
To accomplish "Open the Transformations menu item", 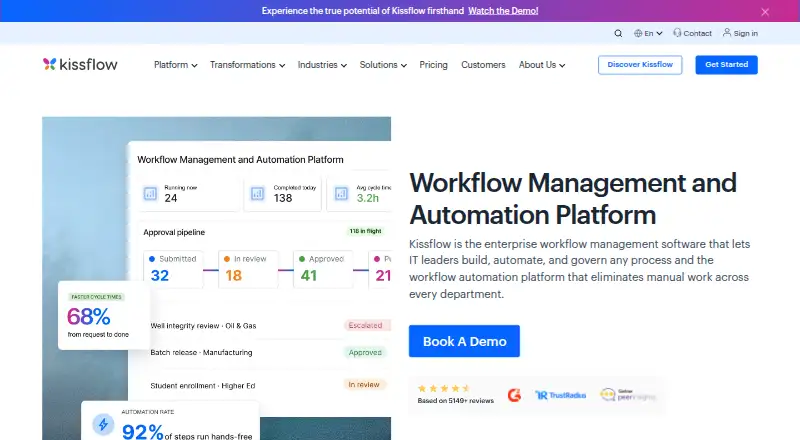I will coord(242,65).
